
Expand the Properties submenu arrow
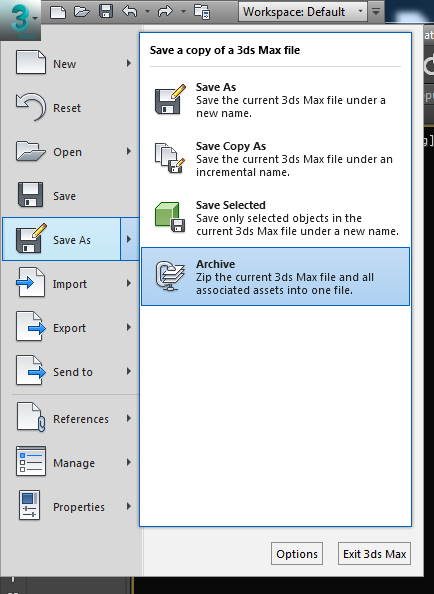(x=129, y=506)
